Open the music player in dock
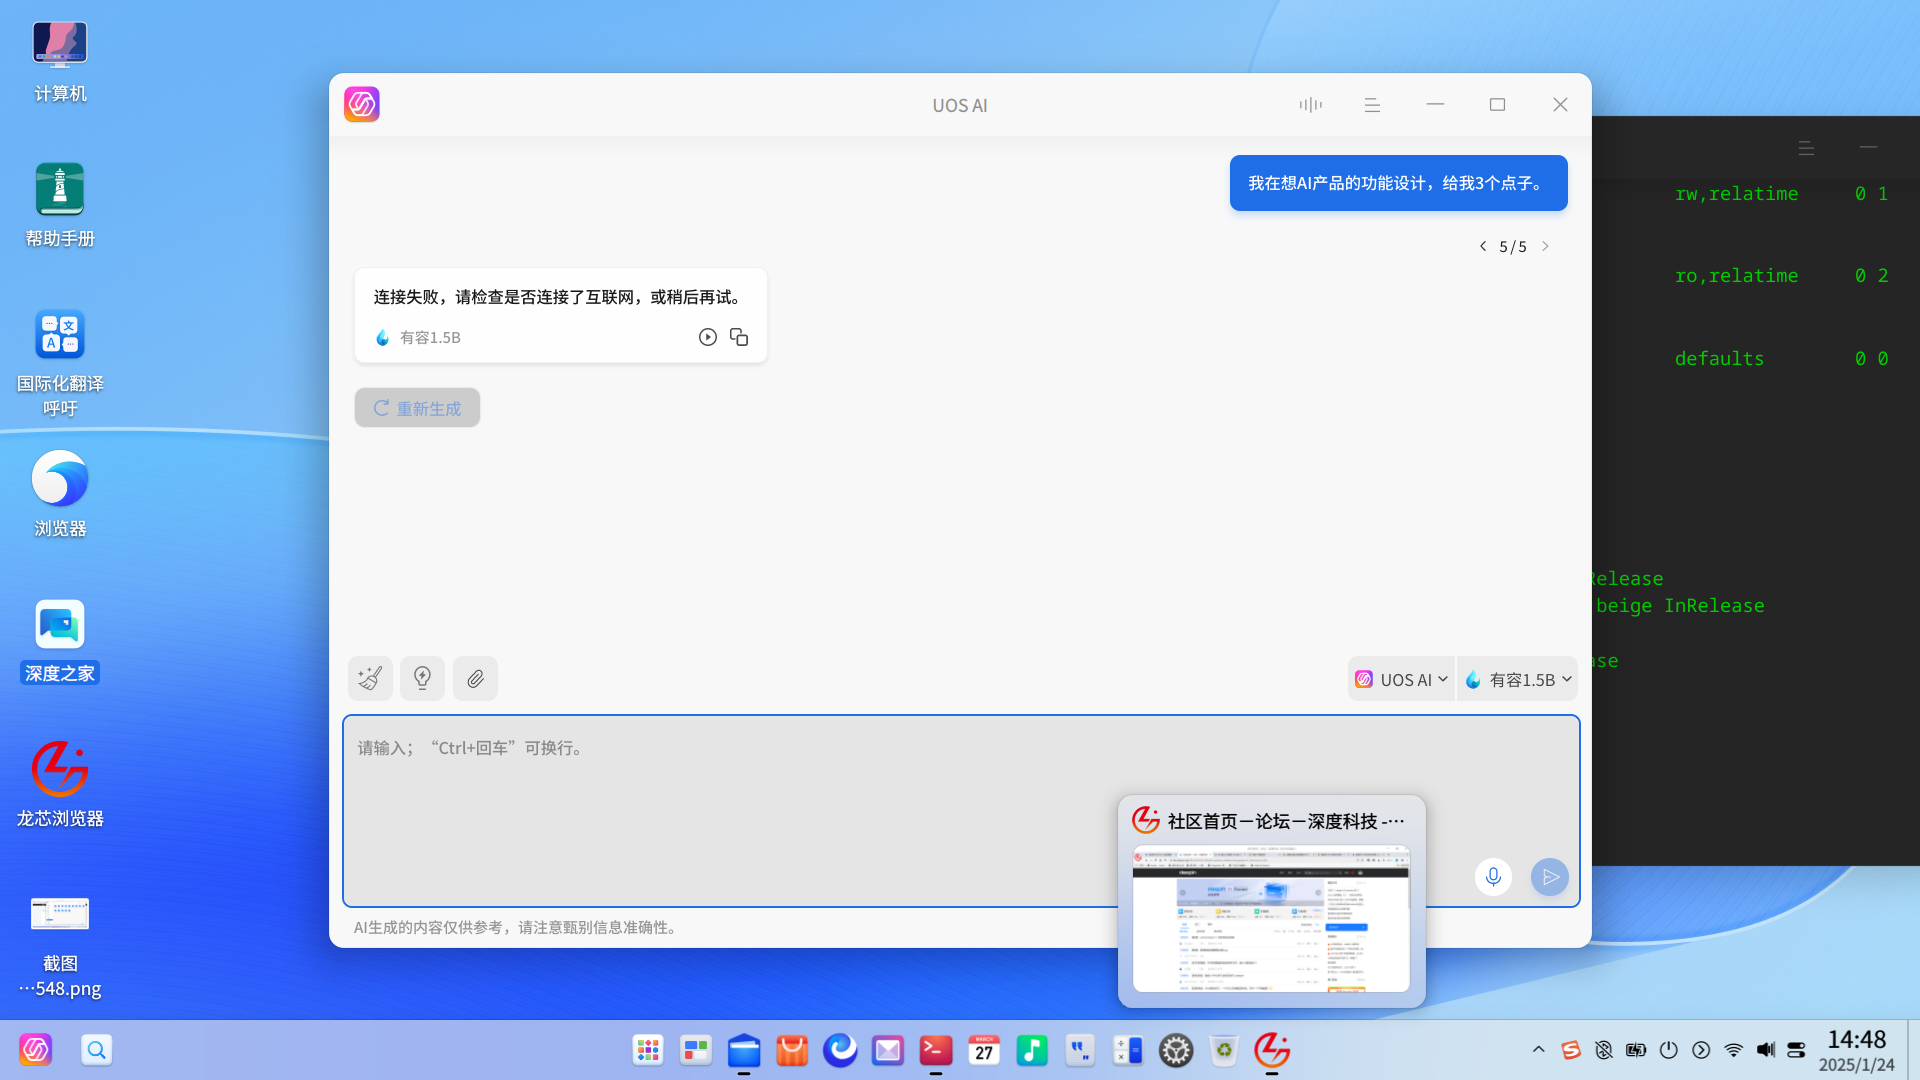This screenshot has height=1080, width=1920. (x=1032, y=1050)
